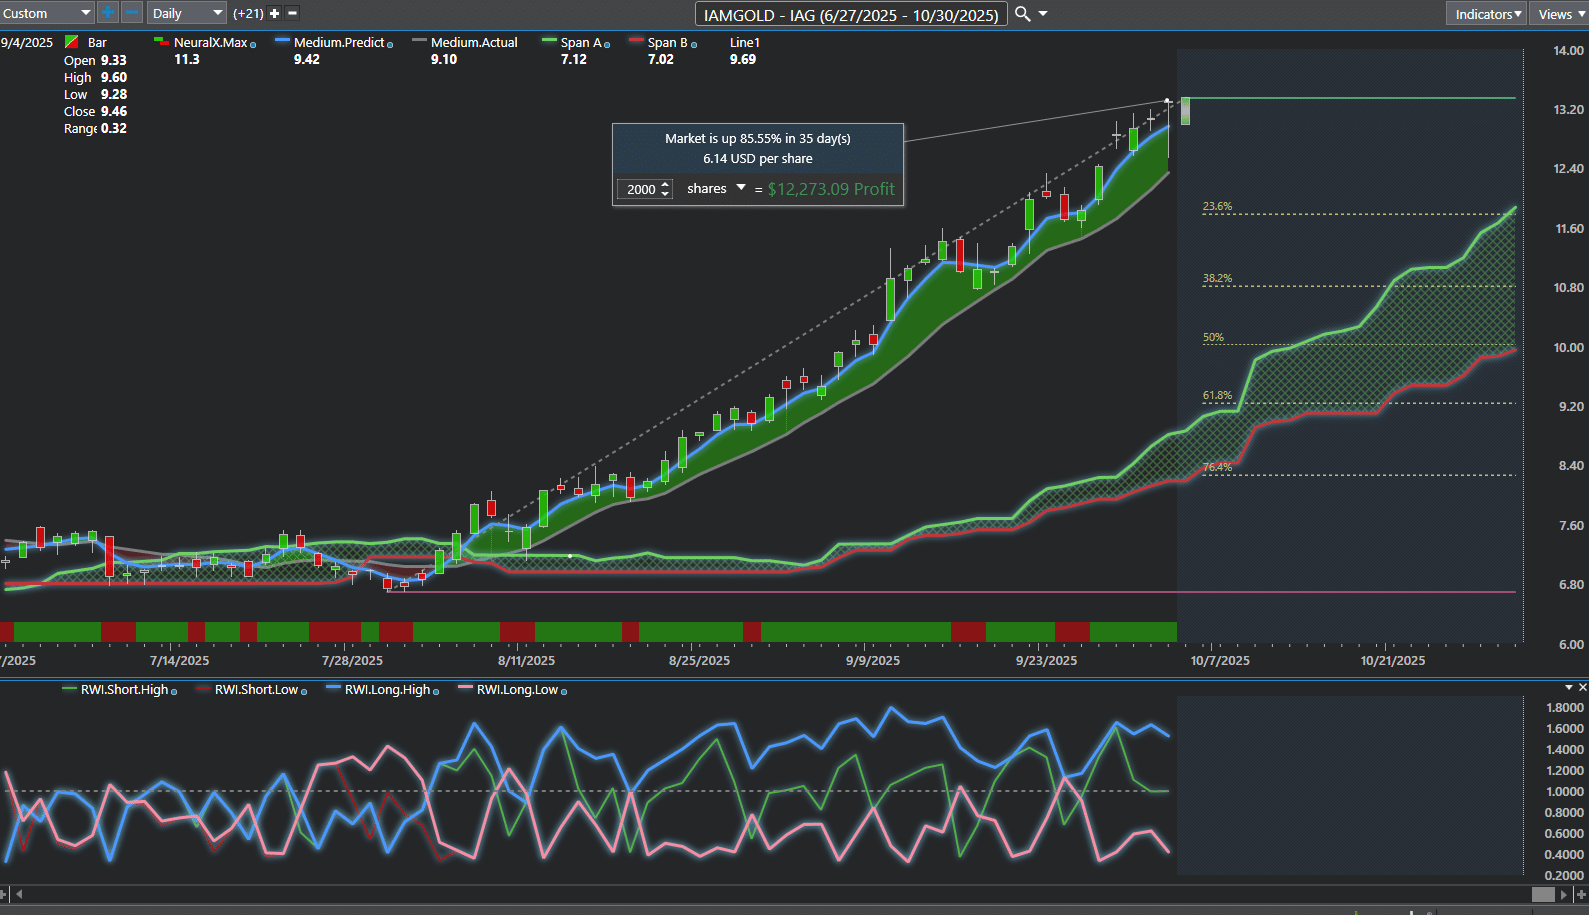The height and width of the screenshot is (915, 1589).
Task: Click the white minus beside (+21)
Action: [292, 14]
